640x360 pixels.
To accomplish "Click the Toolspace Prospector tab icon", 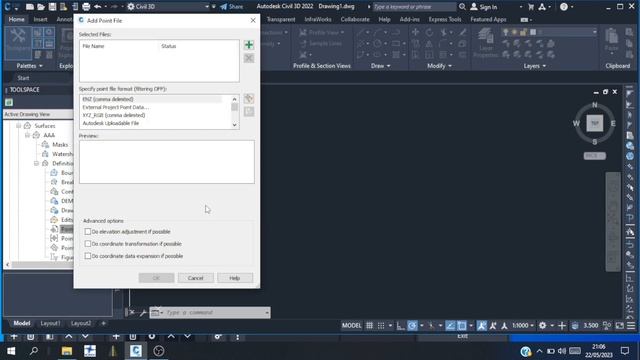I will 9,102.
